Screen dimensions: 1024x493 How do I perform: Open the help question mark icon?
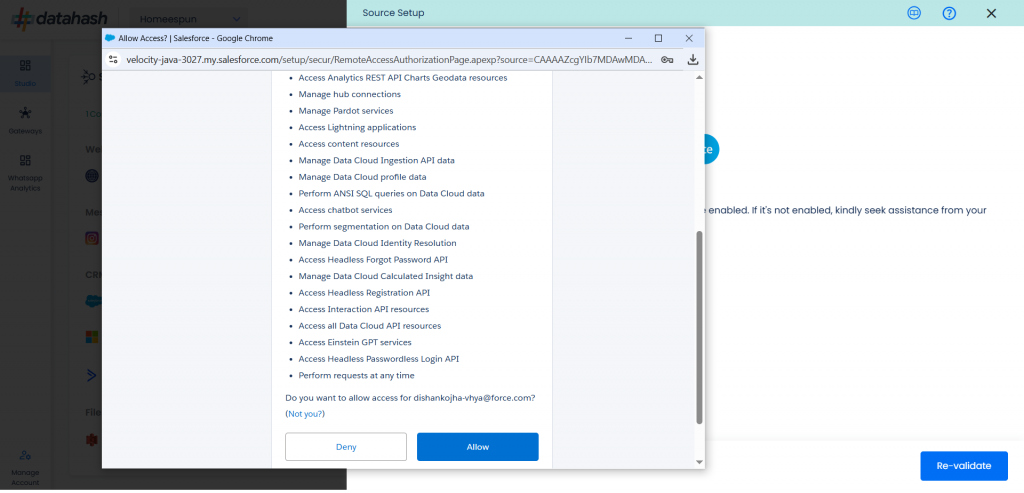950,13
